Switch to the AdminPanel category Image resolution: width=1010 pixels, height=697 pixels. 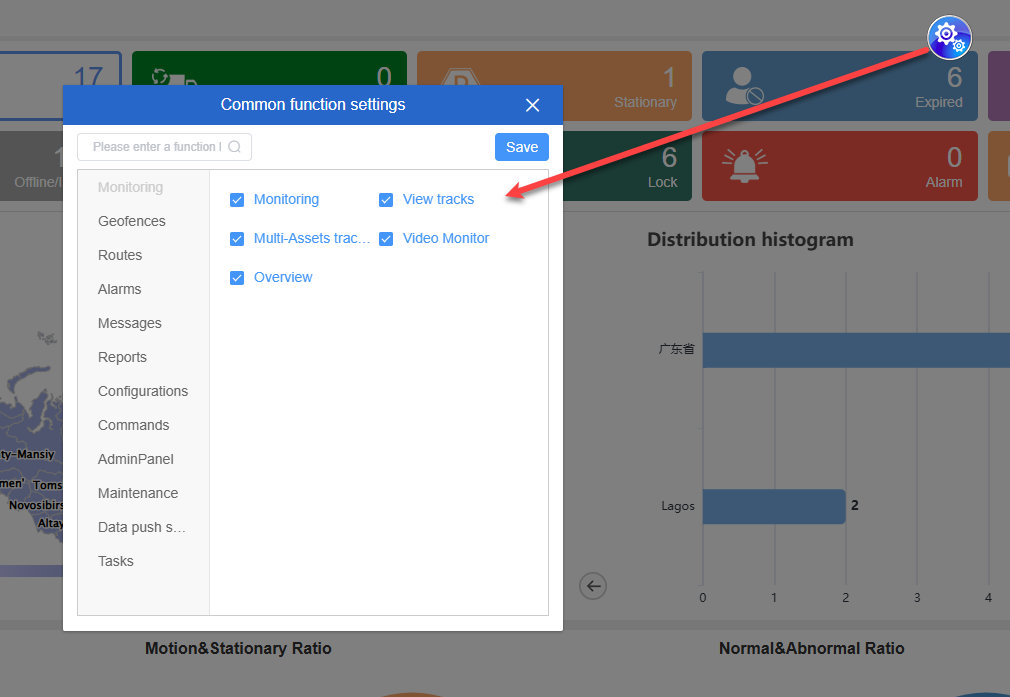point(136,459)
